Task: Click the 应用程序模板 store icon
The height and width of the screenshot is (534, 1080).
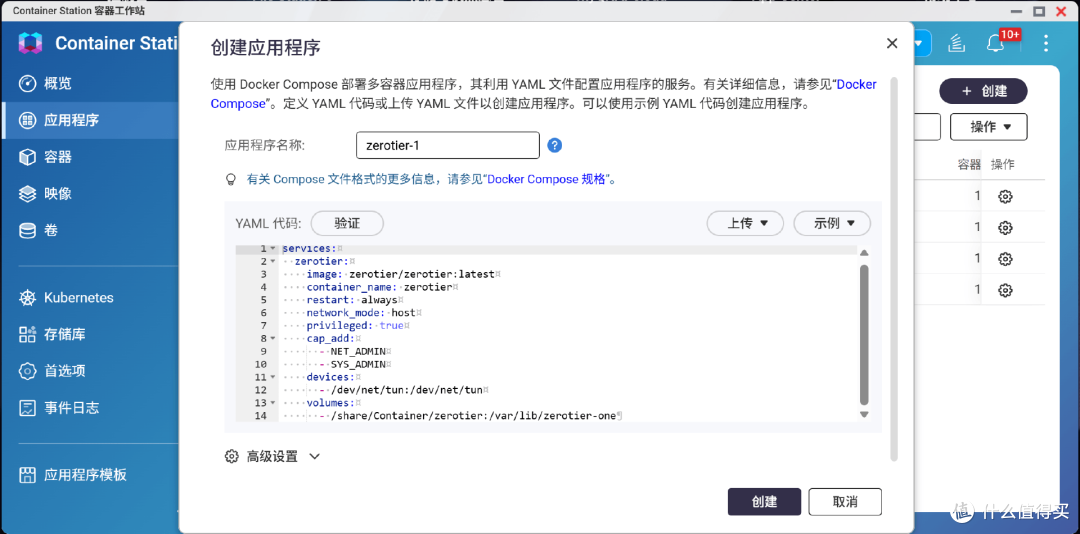Action: 27,475
